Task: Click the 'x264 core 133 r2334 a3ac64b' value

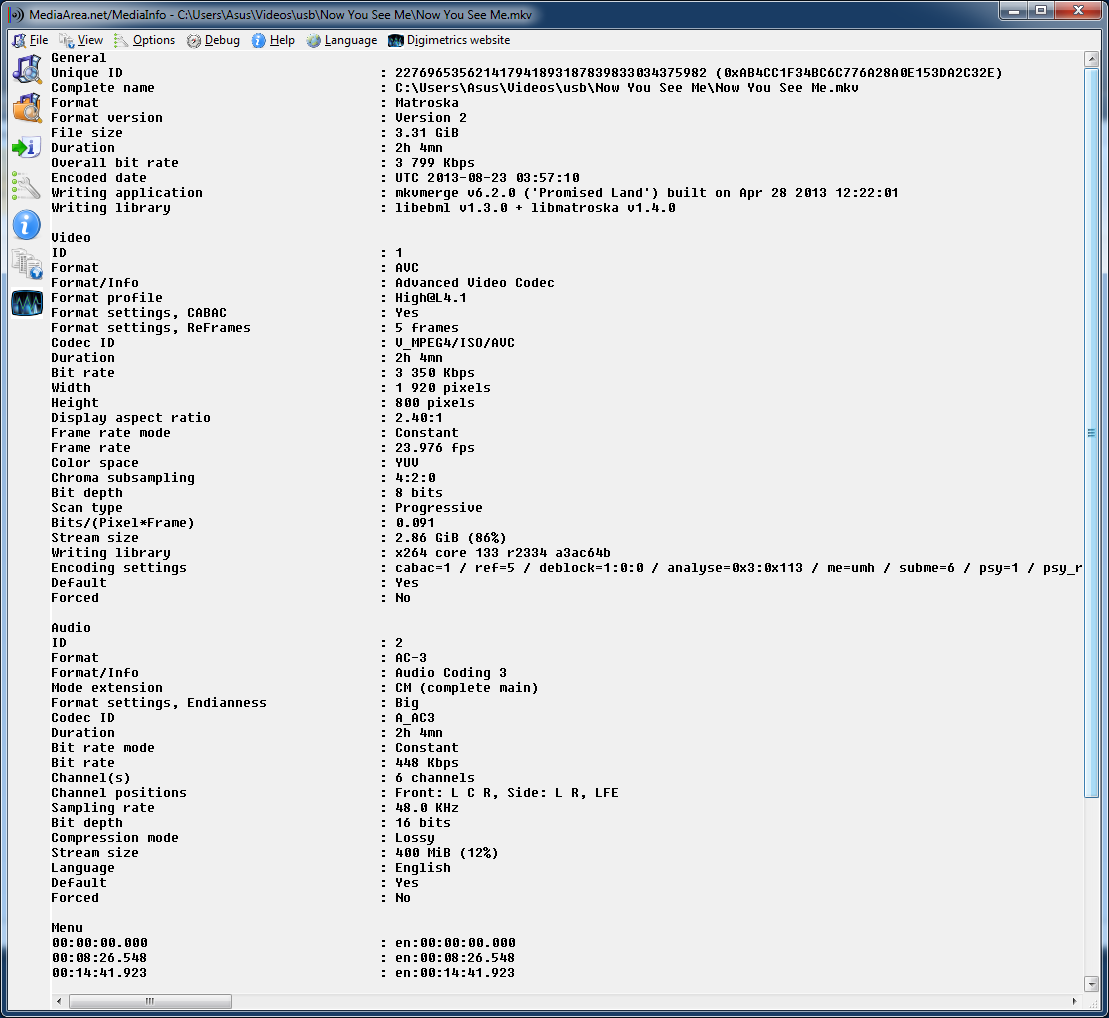Action: [x=503, y=553]
